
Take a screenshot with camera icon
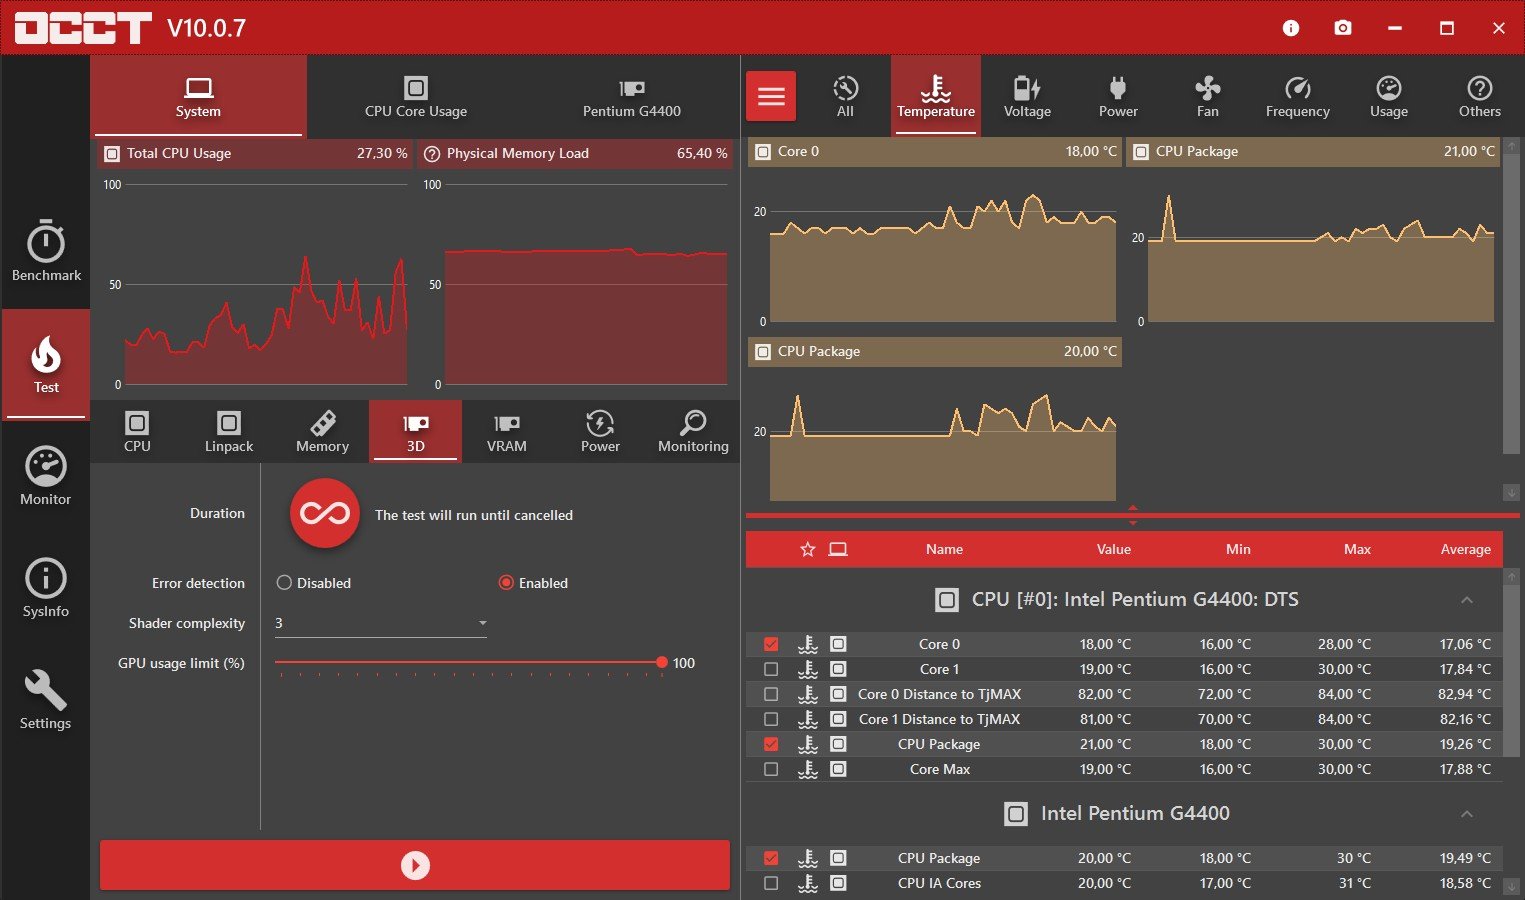pos(1343,28)
